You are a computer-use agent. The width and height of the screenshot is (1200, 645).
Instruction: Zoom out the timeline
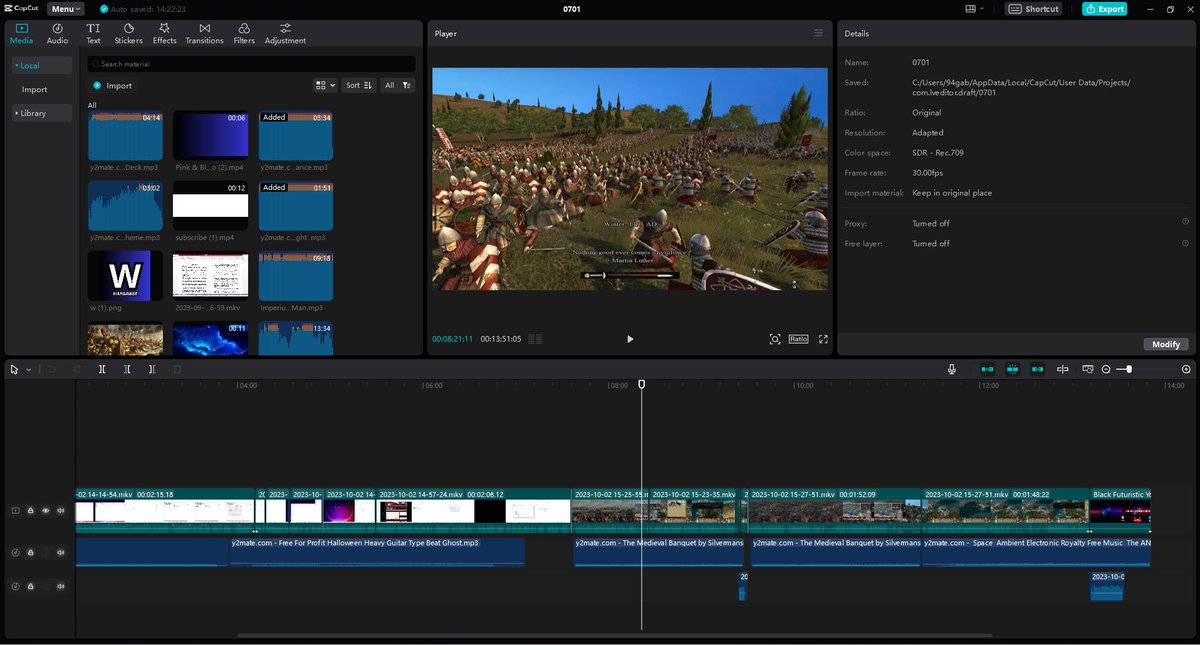click(x=1106, y=369)
